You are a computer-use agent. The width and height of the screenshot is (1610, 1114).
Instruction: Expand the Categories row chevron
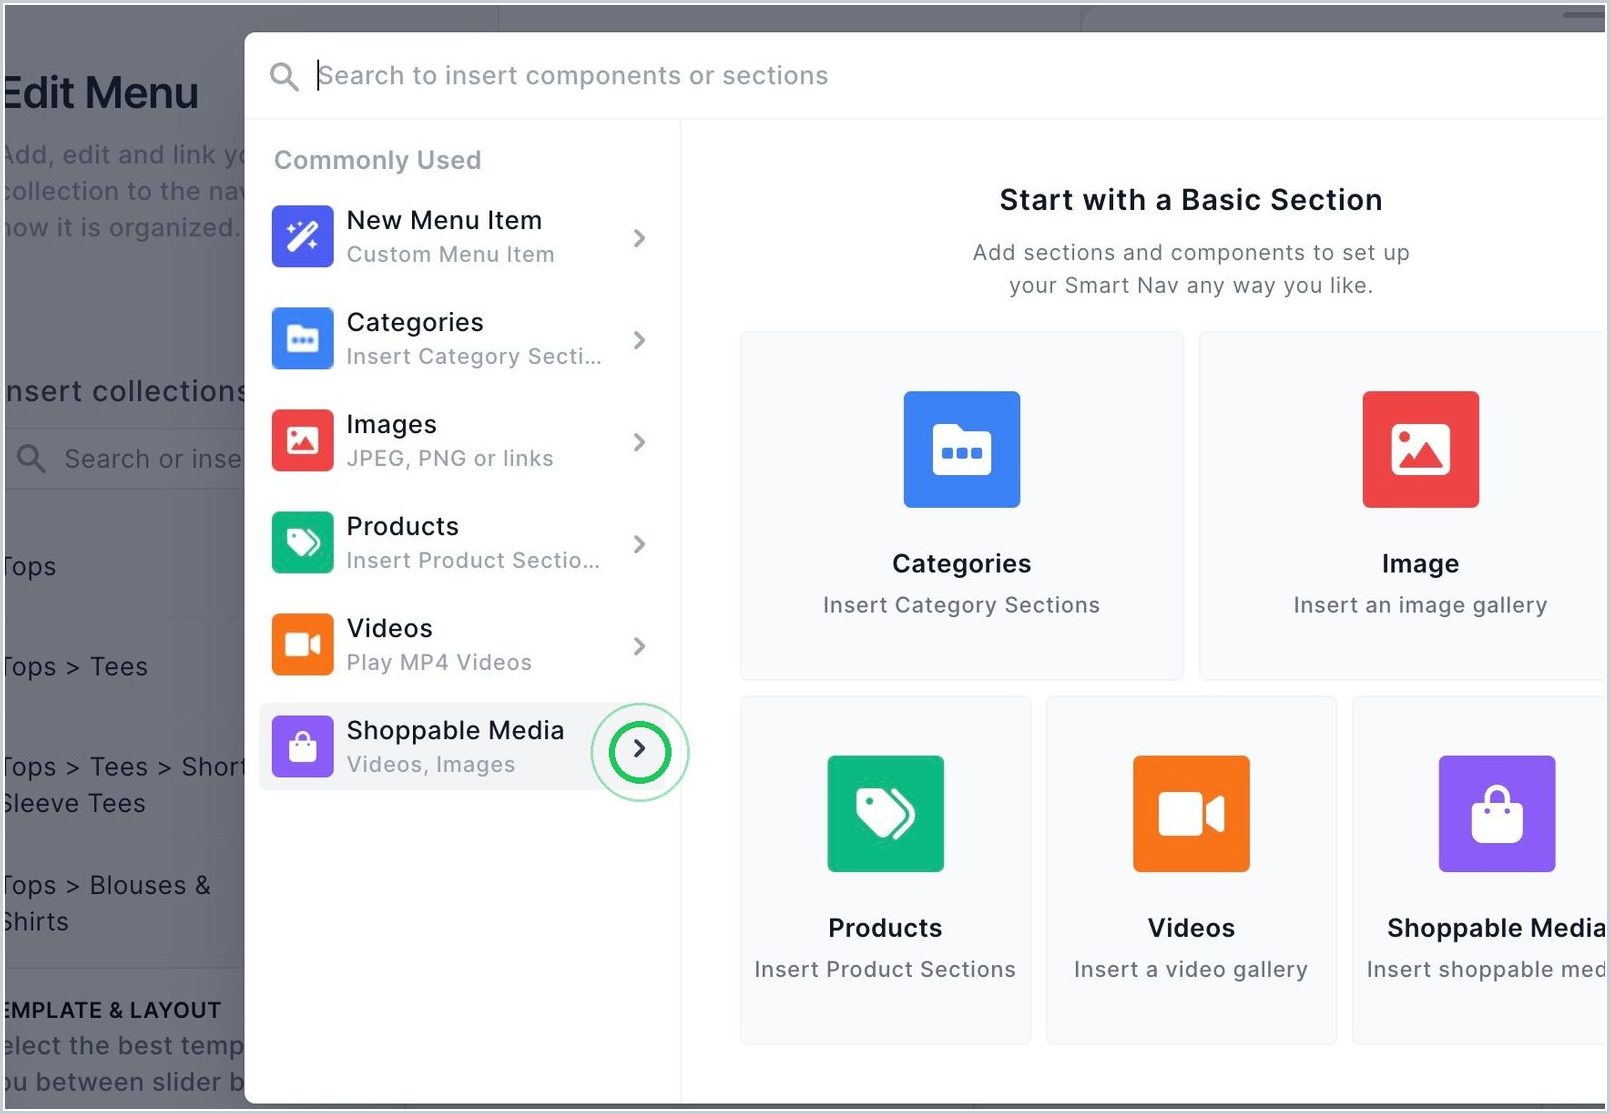click(x=639, y=340)
